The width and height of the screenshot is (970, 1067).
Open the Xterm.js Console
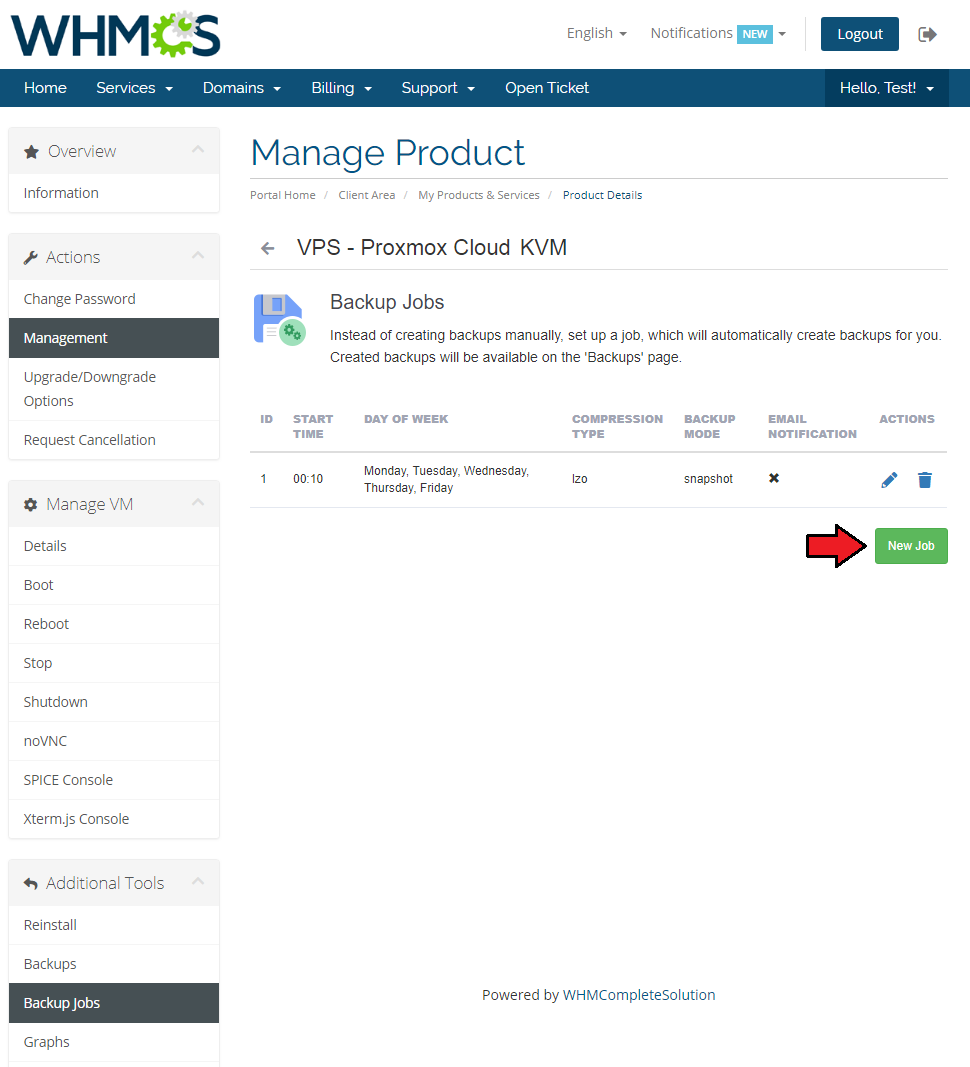[114, 819]
